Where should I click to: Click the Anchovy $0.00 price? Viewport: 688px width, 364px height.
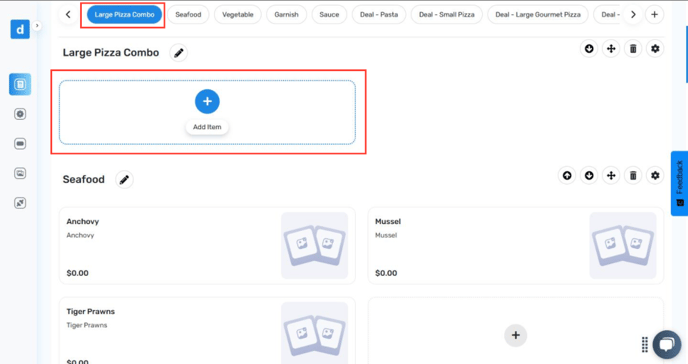pyautogui.click(x=78, y=273)
